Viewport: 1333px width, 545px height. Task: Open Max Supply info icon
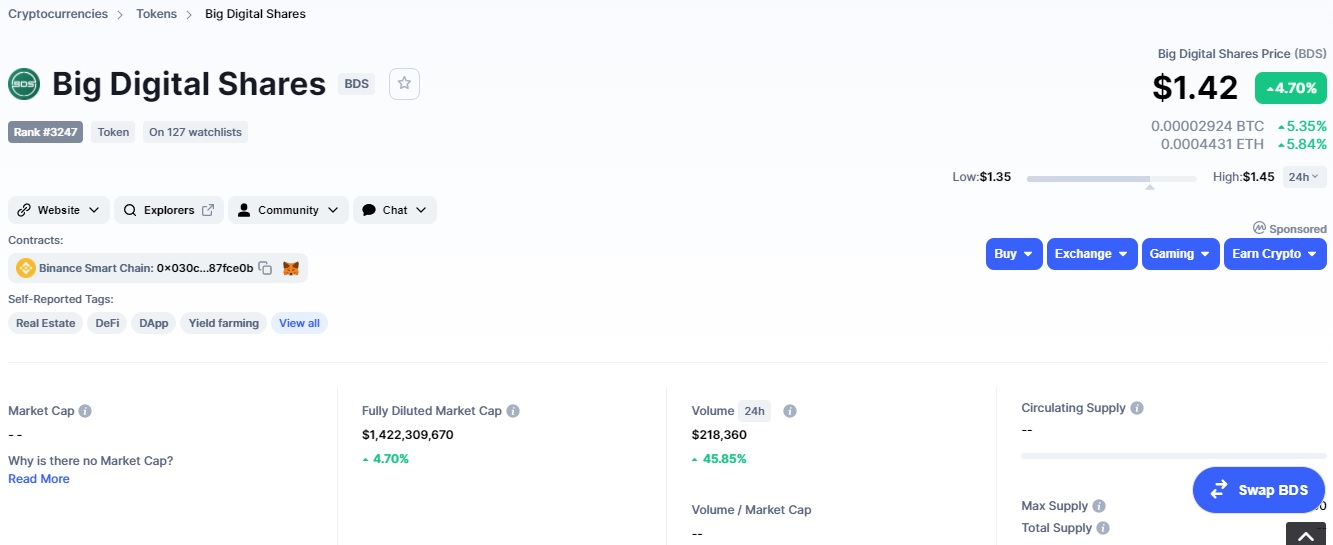1099,506
